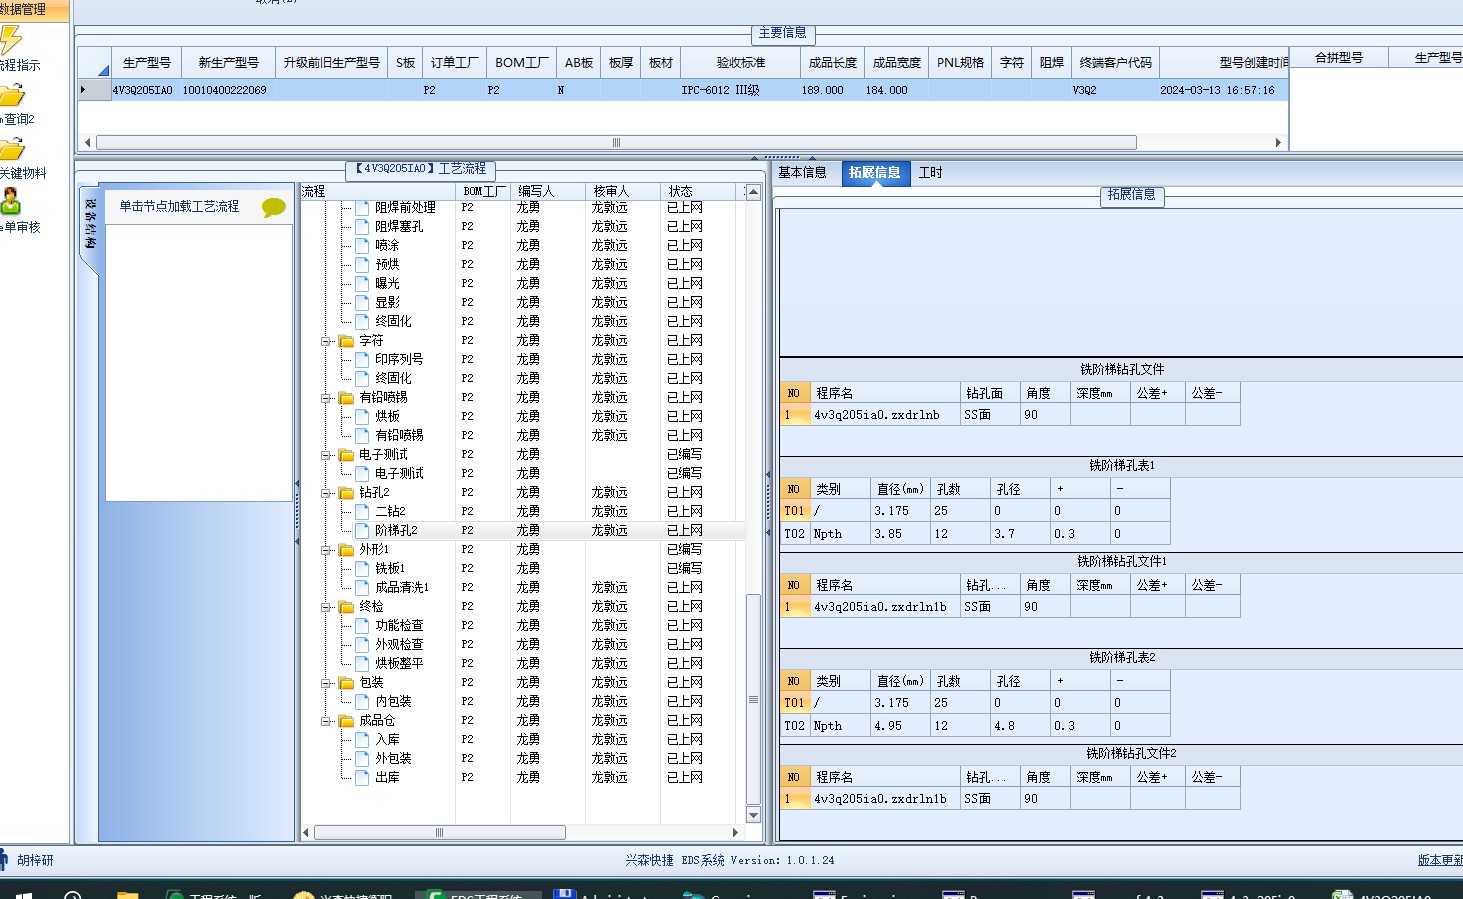1463x899 pixels.
Task: Click the process tree scroll-up arrow
Action: (x=753, y=192)
